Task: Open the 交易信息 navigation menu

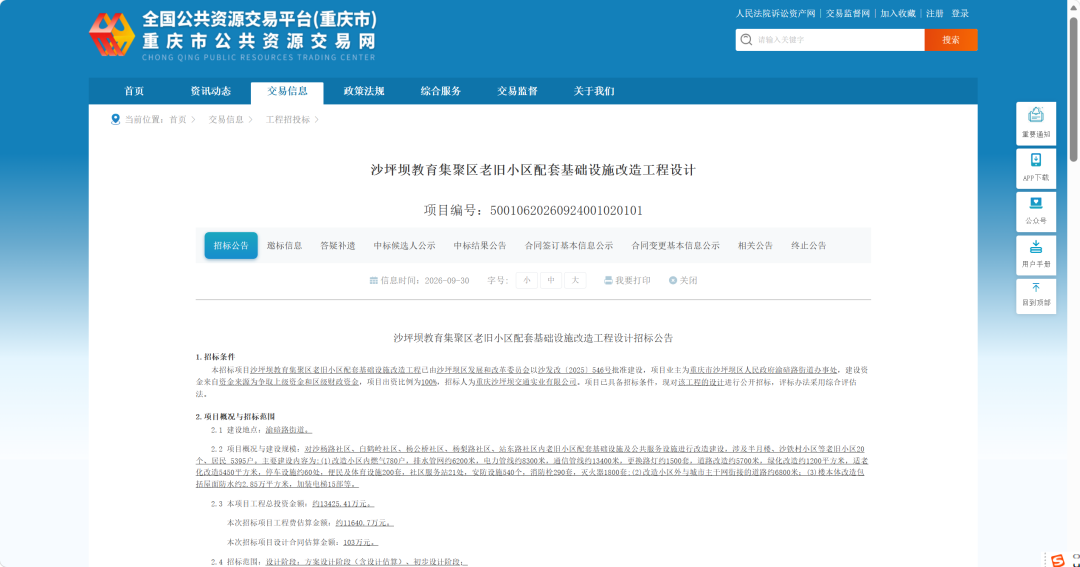Action: coord(288,91)
